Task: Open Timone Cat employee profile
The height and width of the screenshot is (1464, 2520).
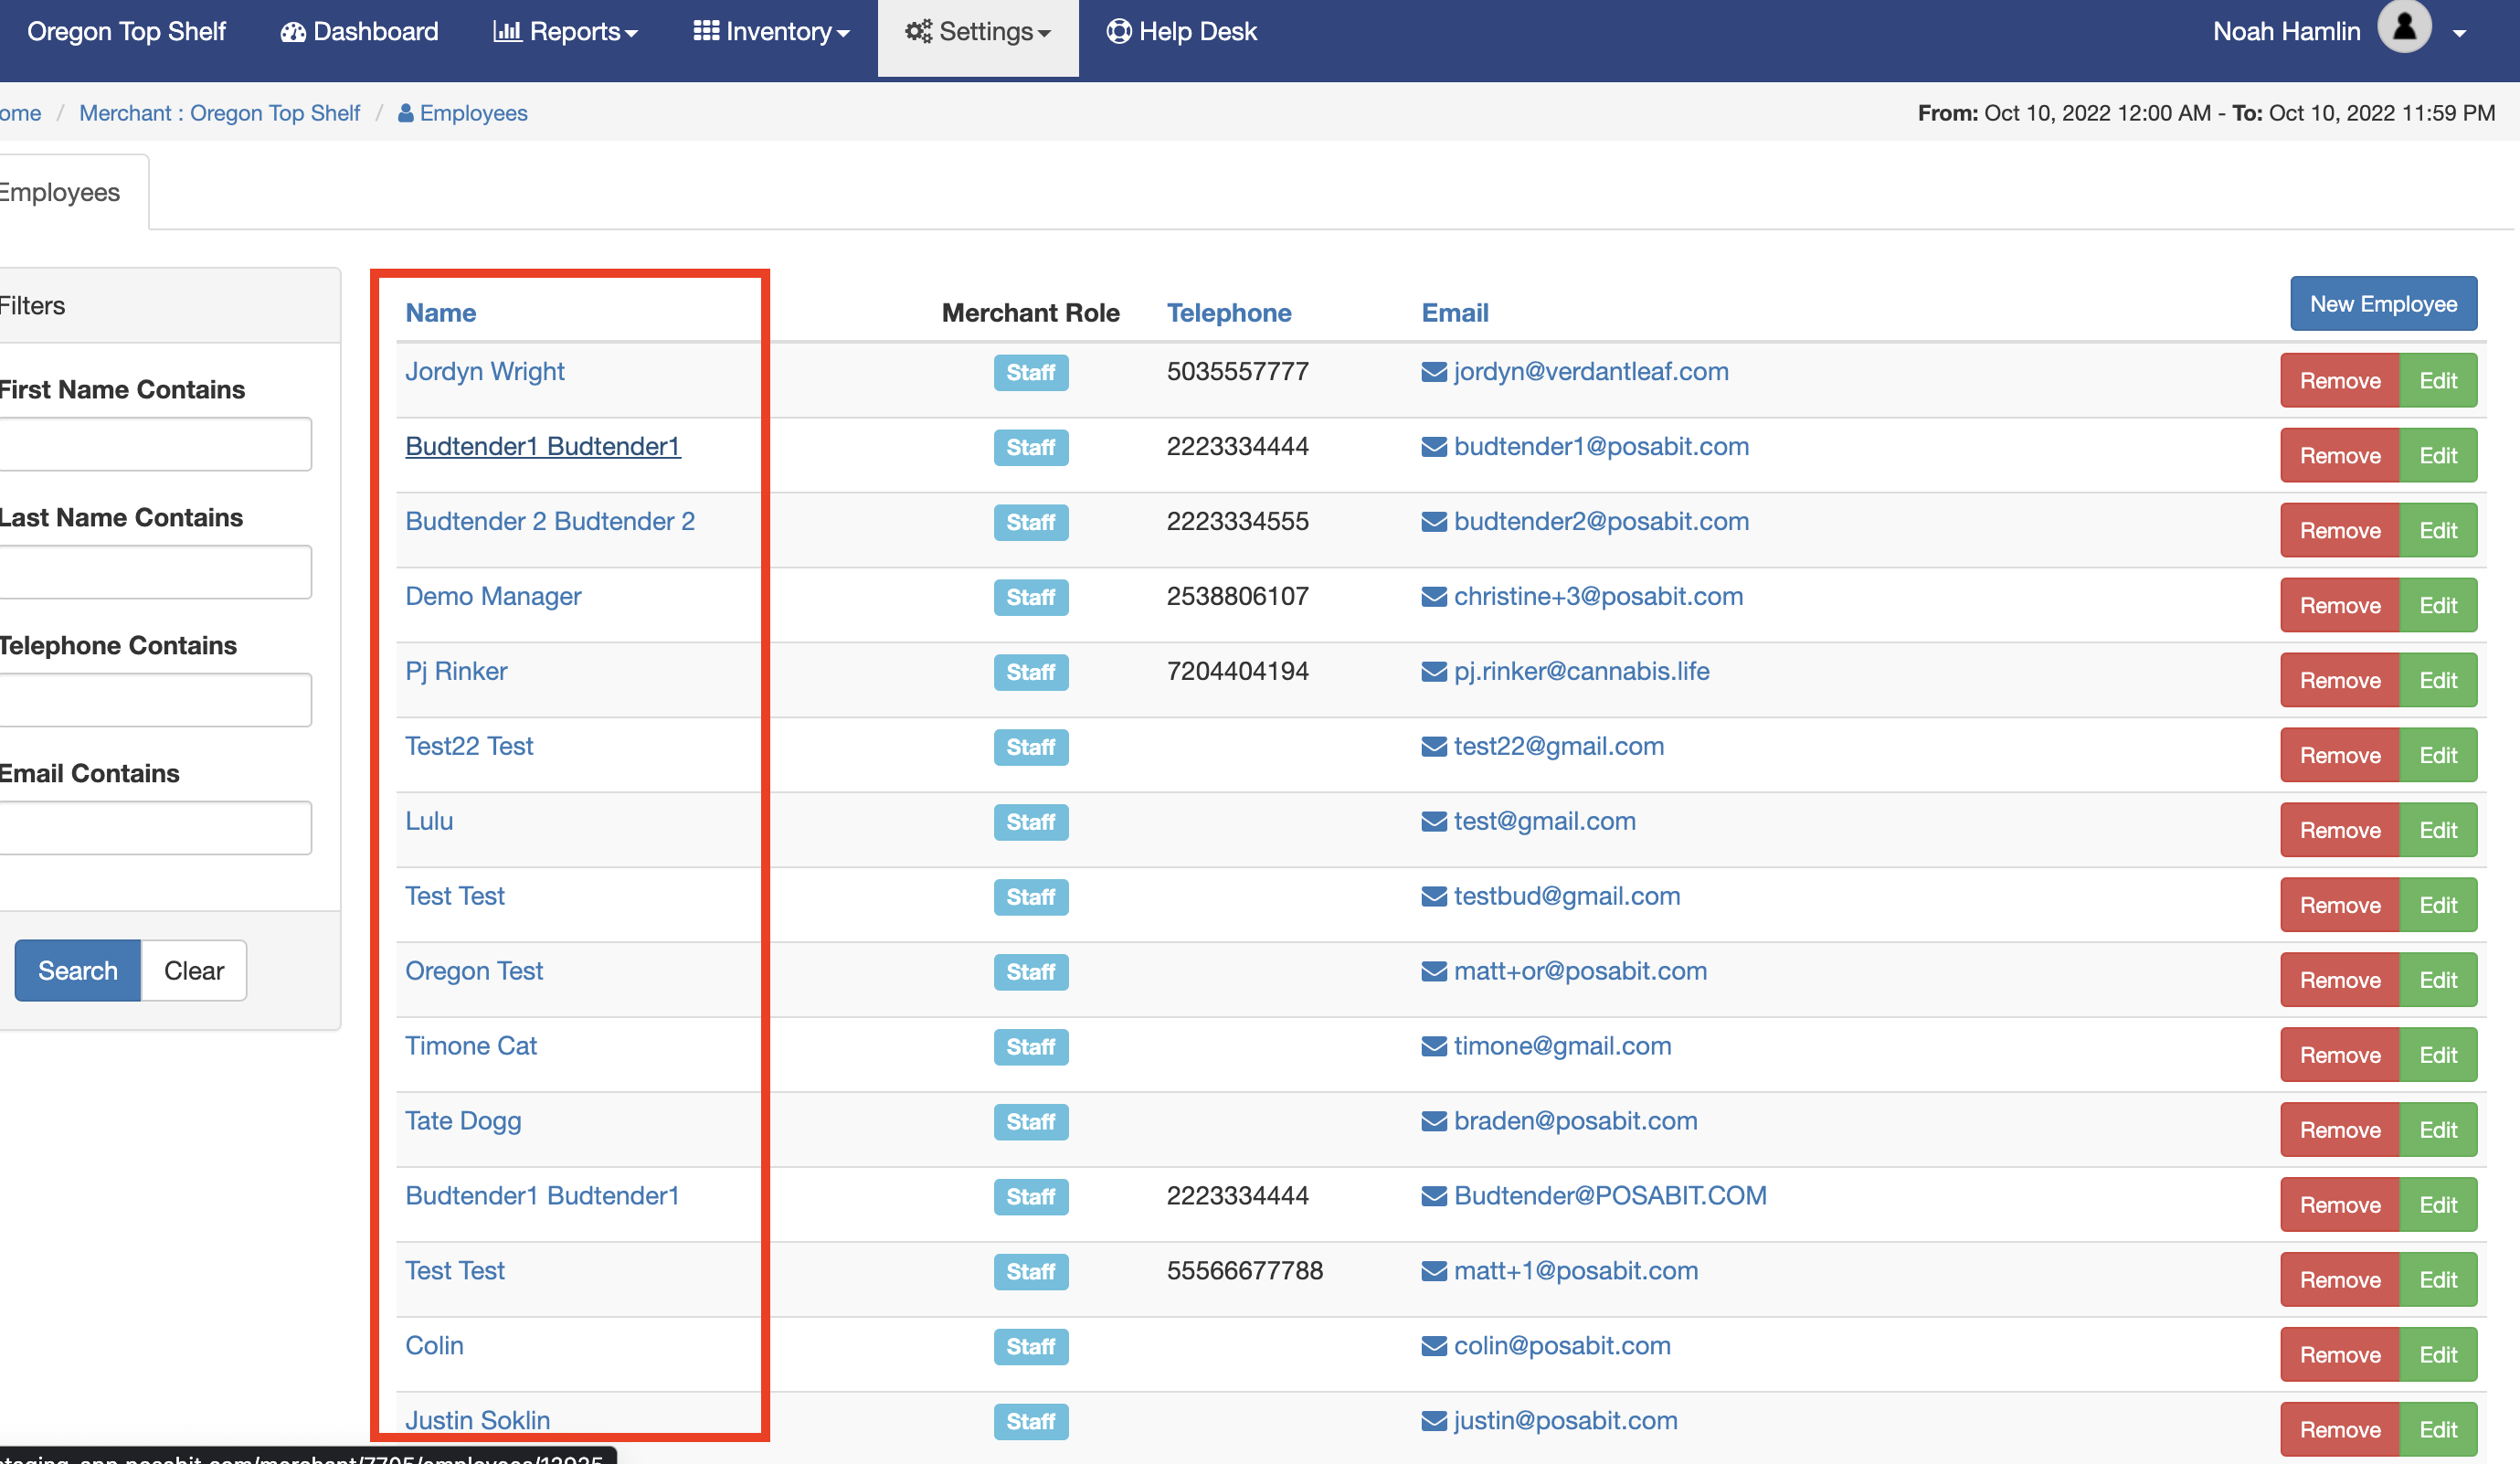Action: click(x=471, y=1046)
